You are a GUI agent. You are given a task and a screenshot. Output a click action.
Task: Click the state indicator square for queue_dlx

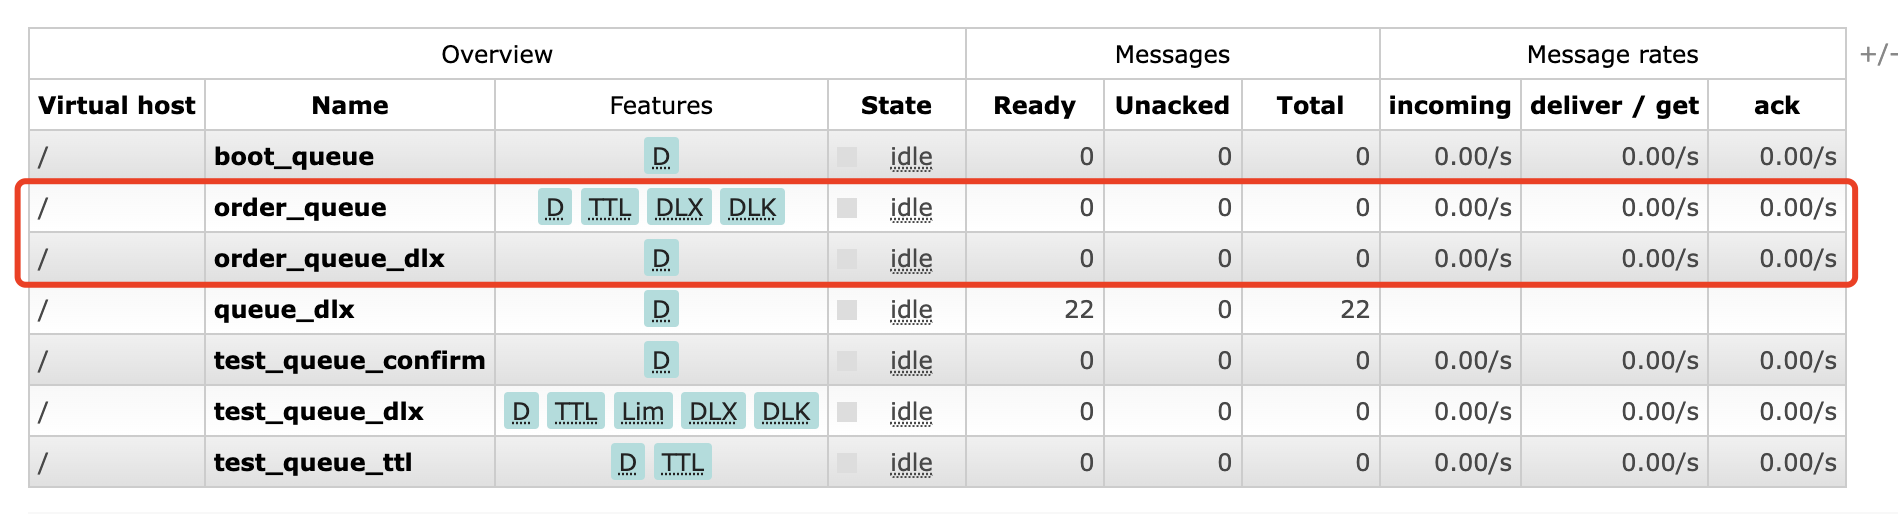(x=847, y=310)
